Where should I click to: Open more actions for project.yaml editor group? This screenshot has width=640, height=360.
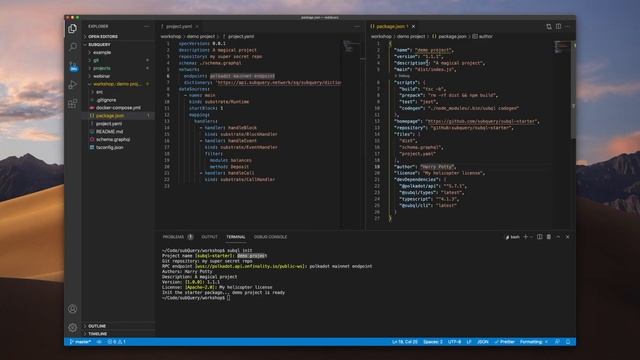pyautogui.click(x=357, y=27)
